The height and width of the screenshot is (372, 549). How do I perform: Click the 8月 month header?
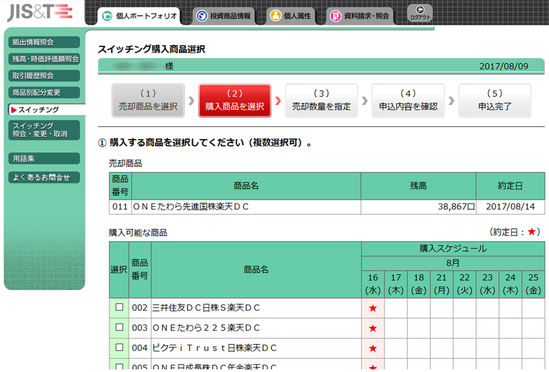[453, 263]
